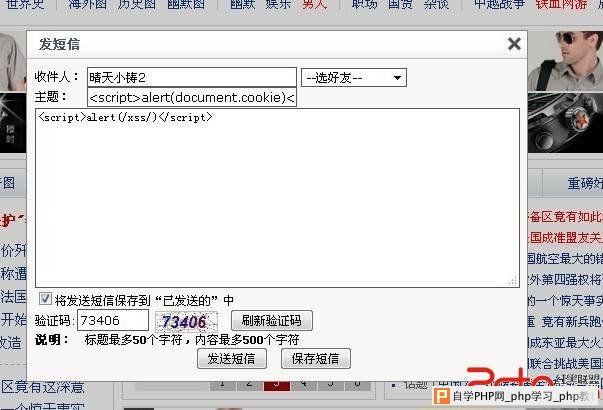Close the 发短信 dialog
This screenshot has width=603, height=410.
click(x=514, y=43)
